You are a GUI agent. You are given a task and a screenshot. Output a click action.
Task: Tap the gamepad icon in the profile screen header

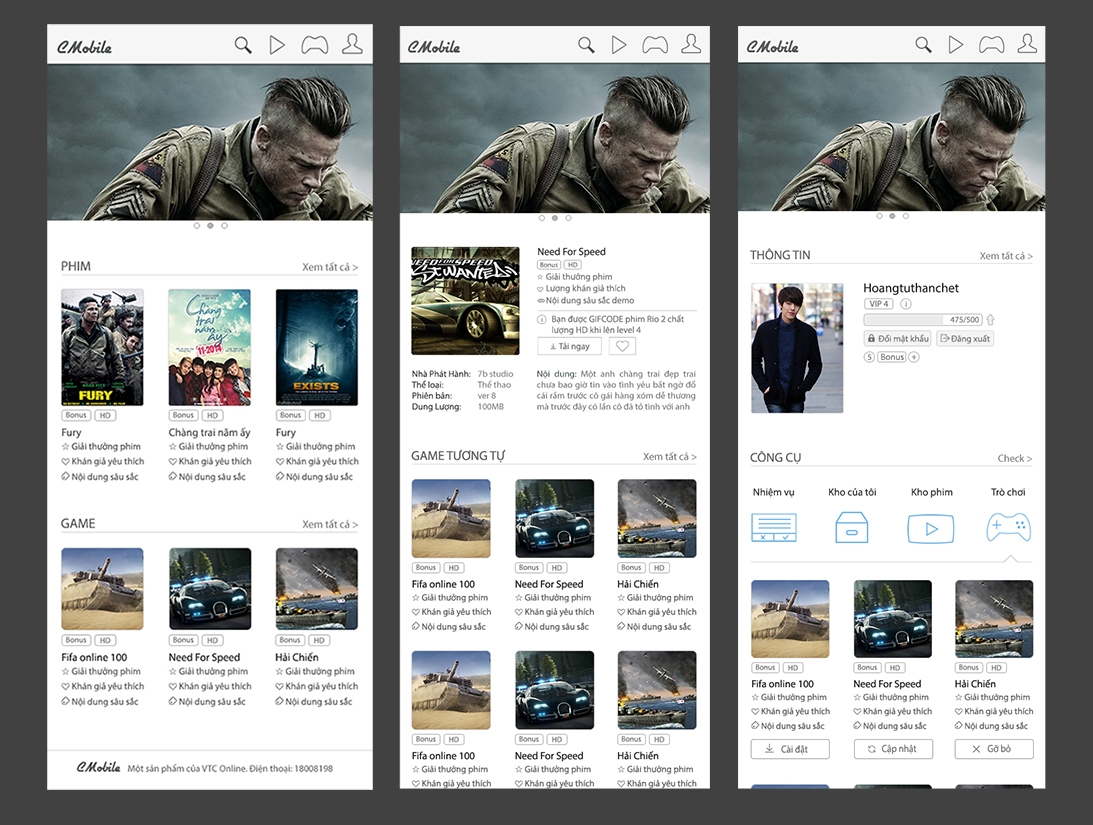(991, 45)
